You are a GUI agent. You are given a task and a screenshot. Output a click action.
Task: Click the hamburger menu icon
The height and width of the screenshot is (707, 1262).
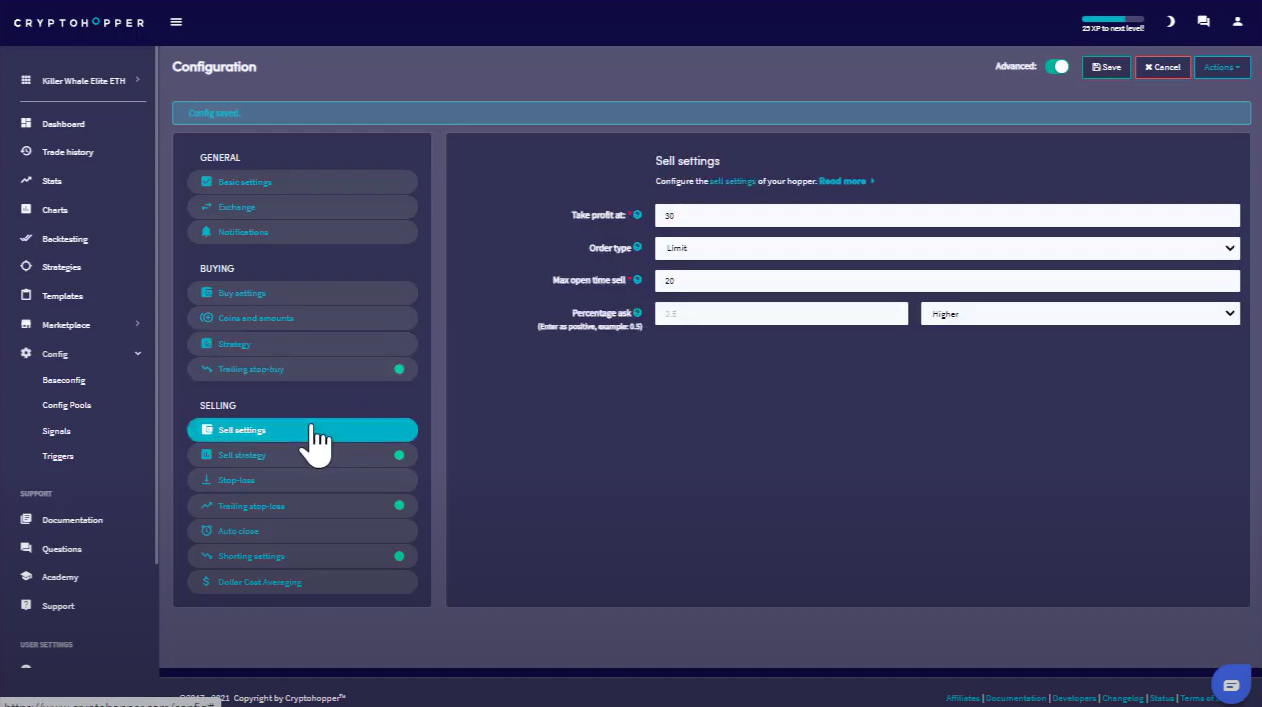[176, 22]
